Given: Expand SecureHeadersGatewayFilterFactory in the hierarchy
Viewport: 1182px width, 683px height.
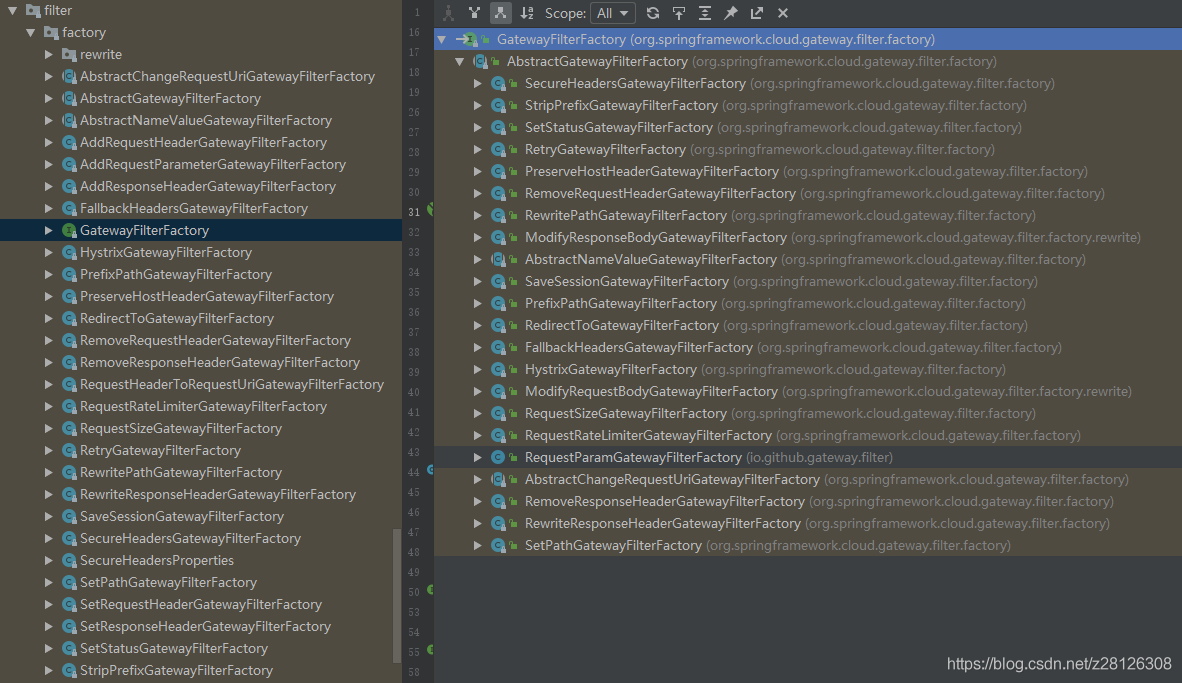Looking at the screenshot, I should (478, 84).
